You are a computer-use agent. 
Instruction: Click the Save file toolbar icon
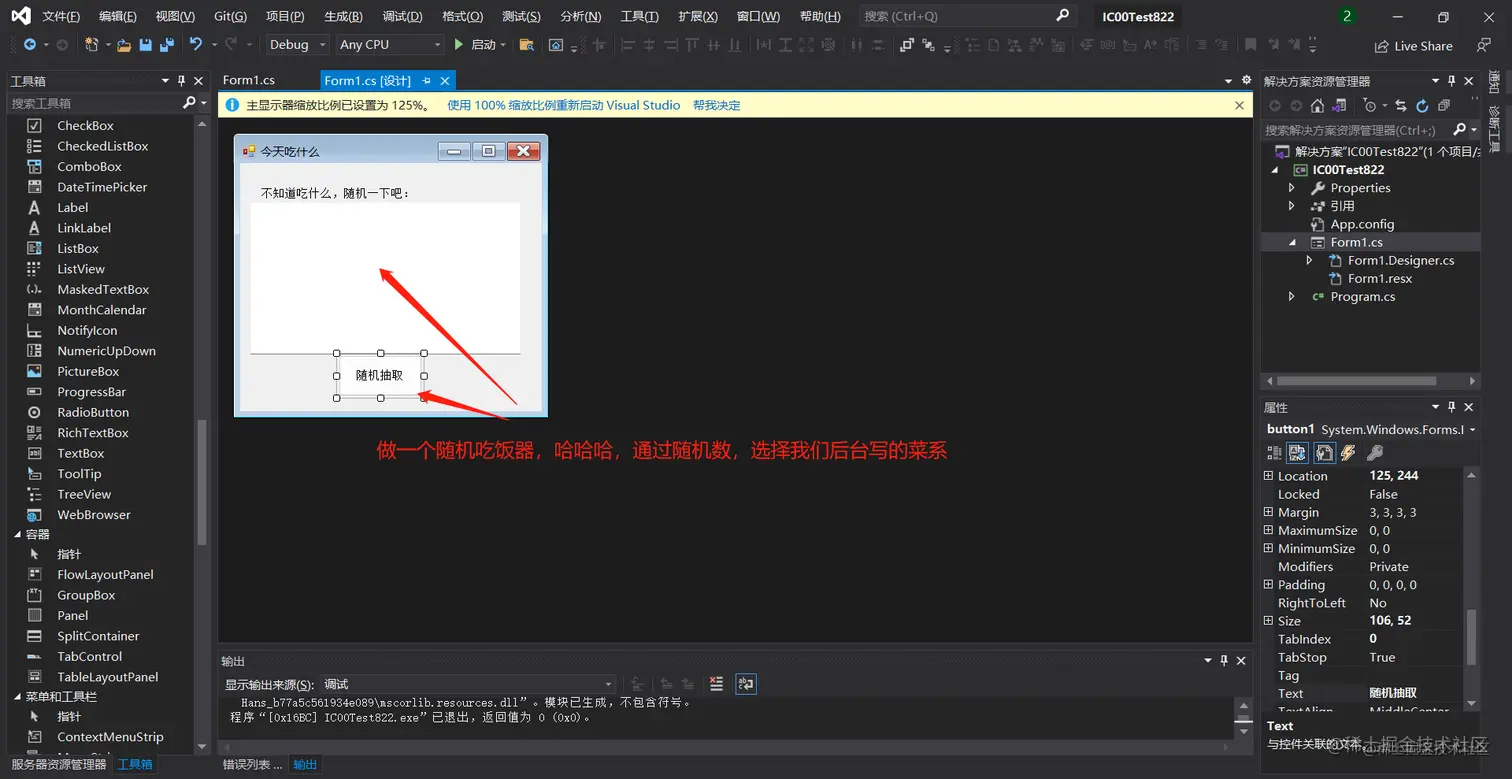click(146, 45)
